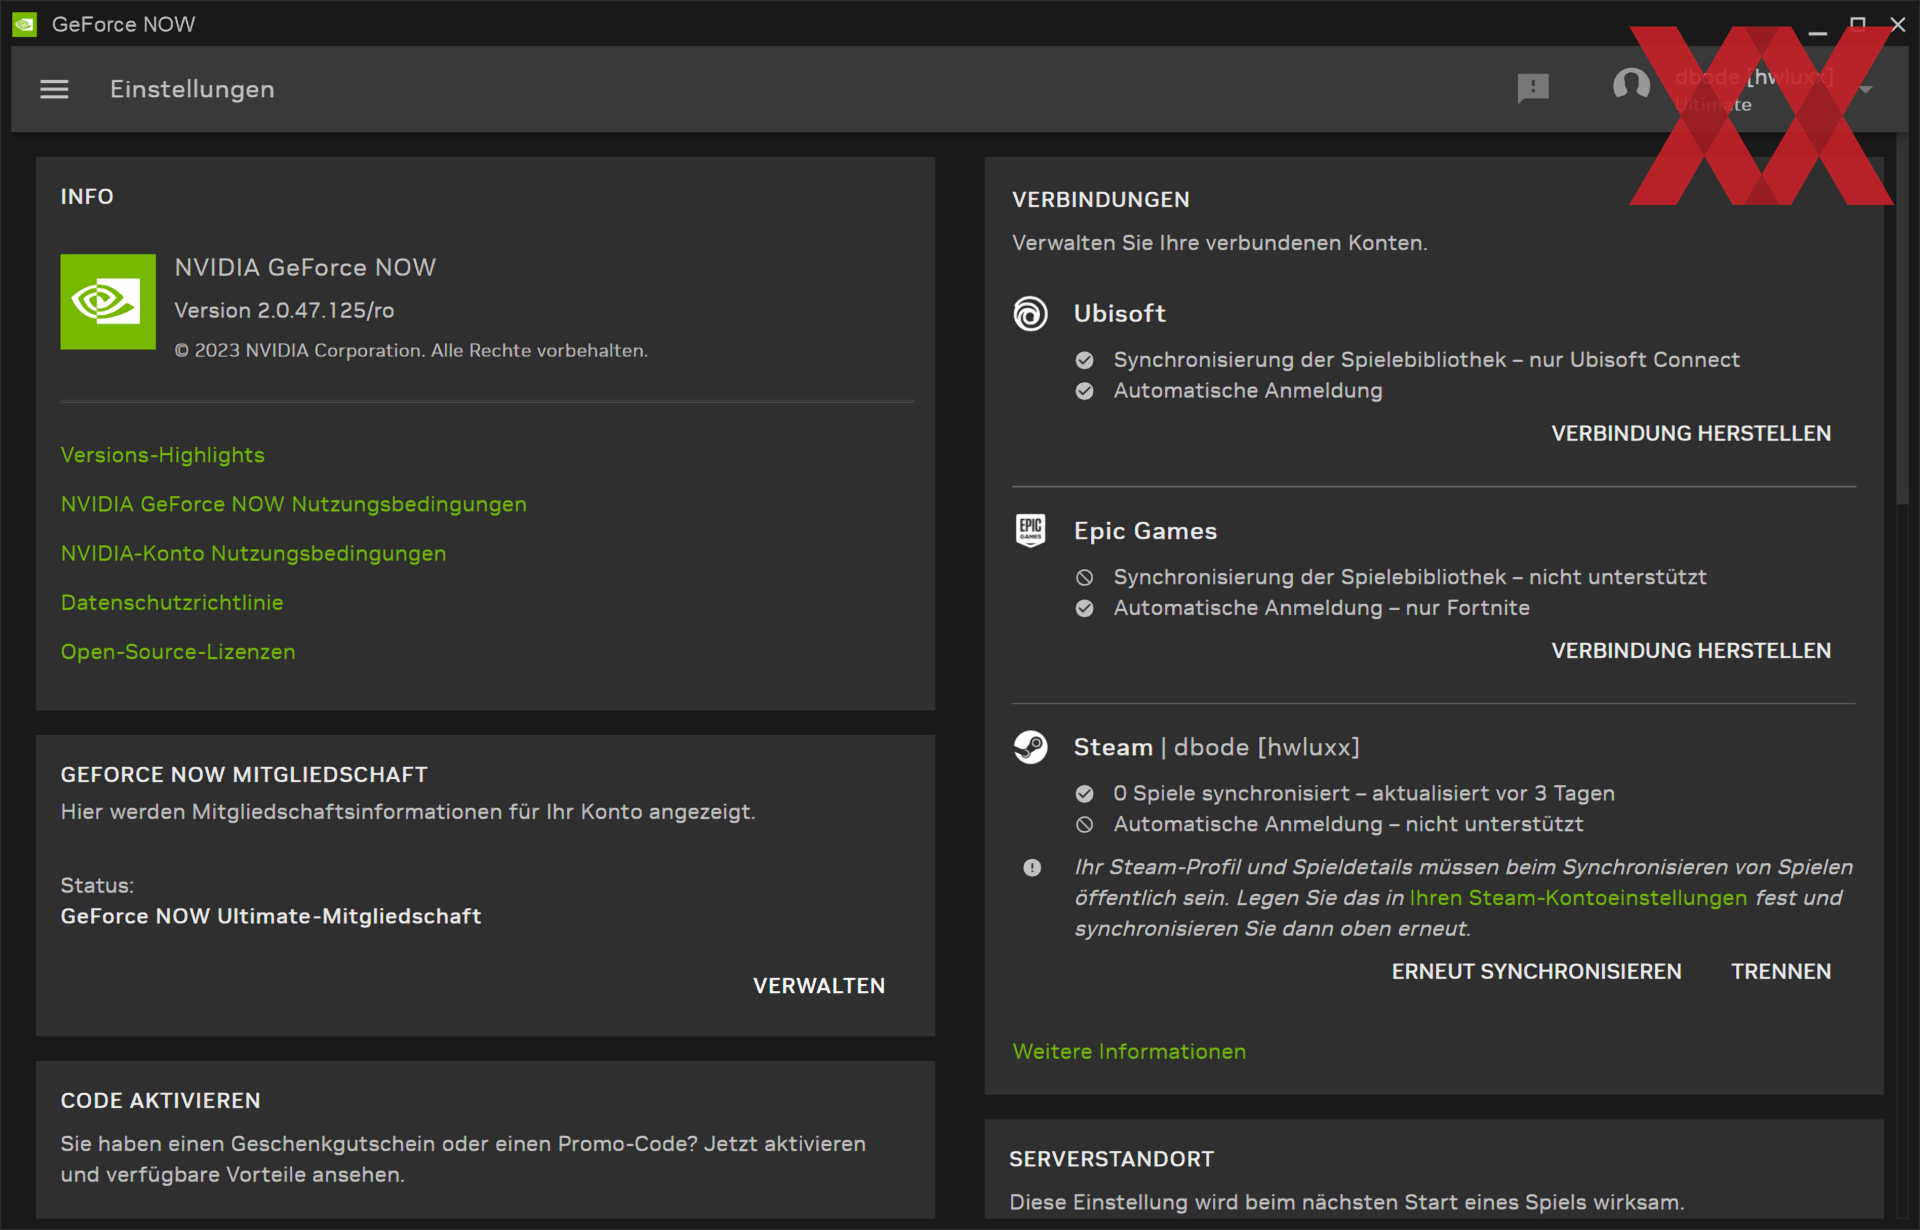This screenshot has height=1230, width=1920.
Task: Open Weitere Informationen link
Action: [1129, 1051]
